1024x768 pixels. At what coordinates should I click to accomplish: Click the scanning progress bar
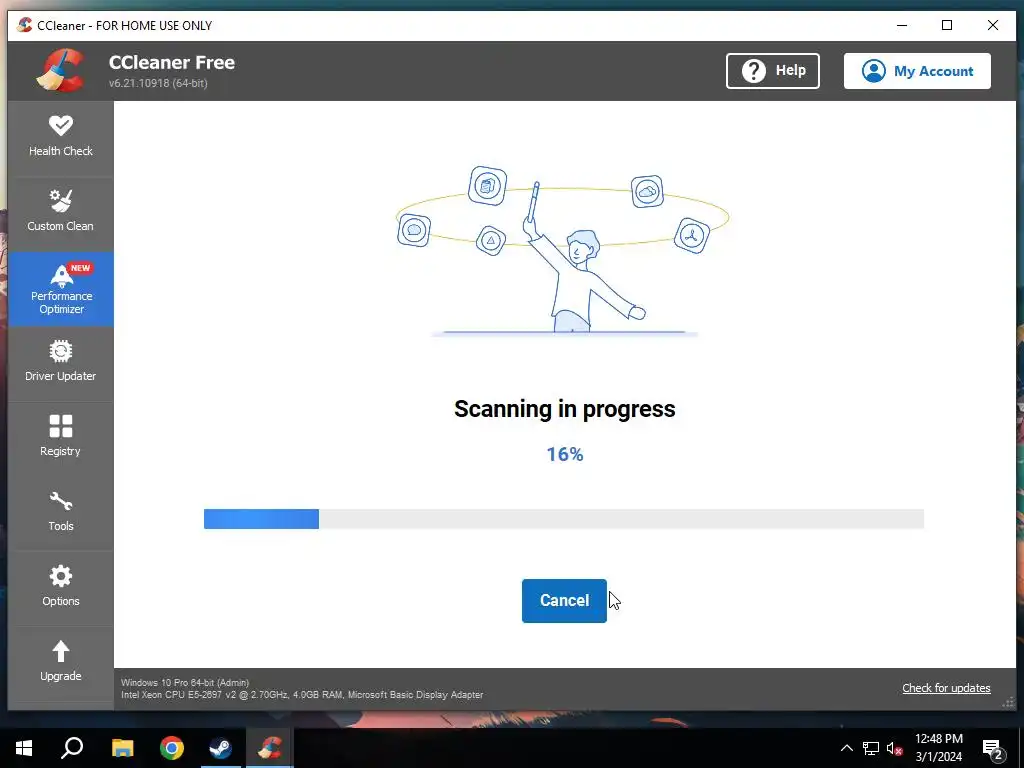pyautogui.click(x=564, y=519)
